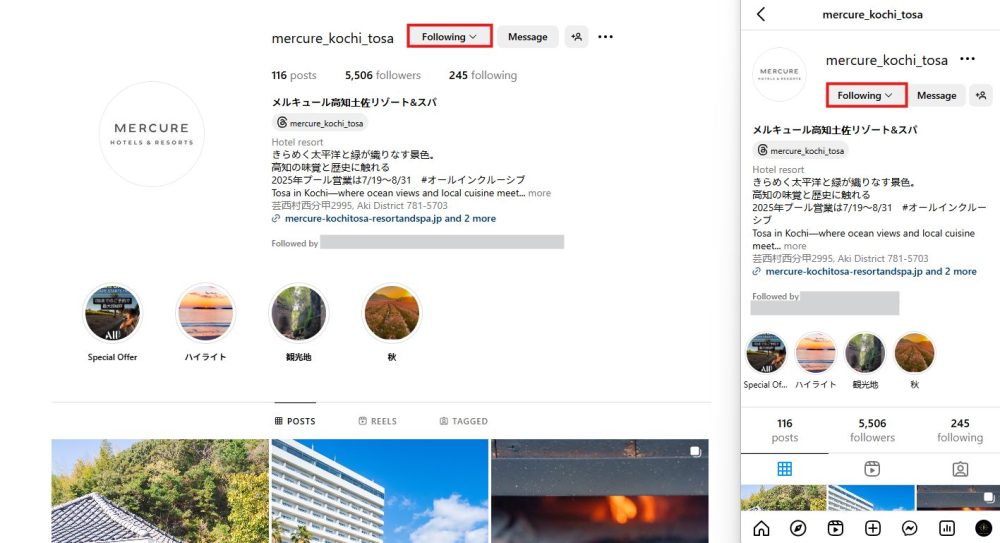Click the Message button in the mobile panel
Screen dimensions: 1000x543
pos(936,95)
